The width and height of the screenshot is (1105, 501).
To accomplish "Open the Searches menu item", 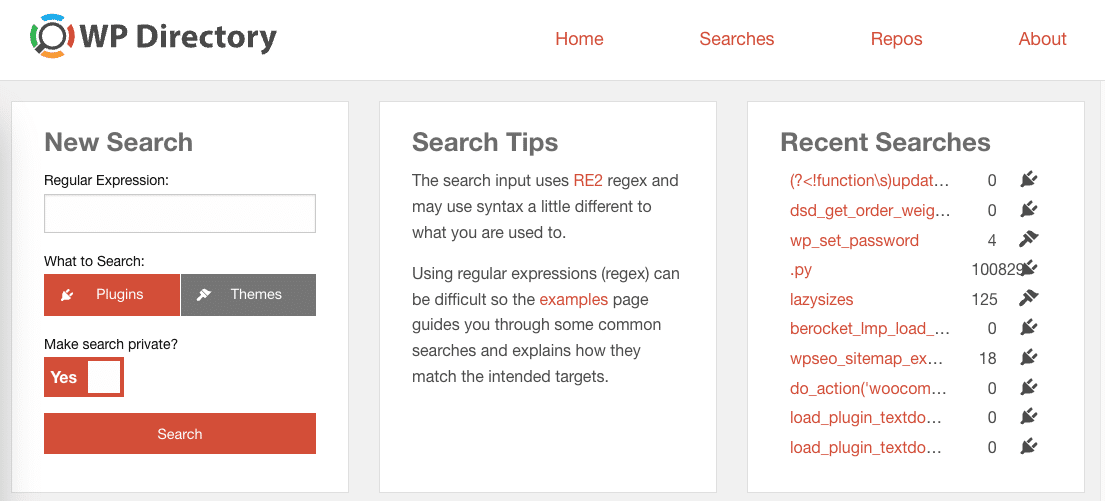I will (736, 39).
